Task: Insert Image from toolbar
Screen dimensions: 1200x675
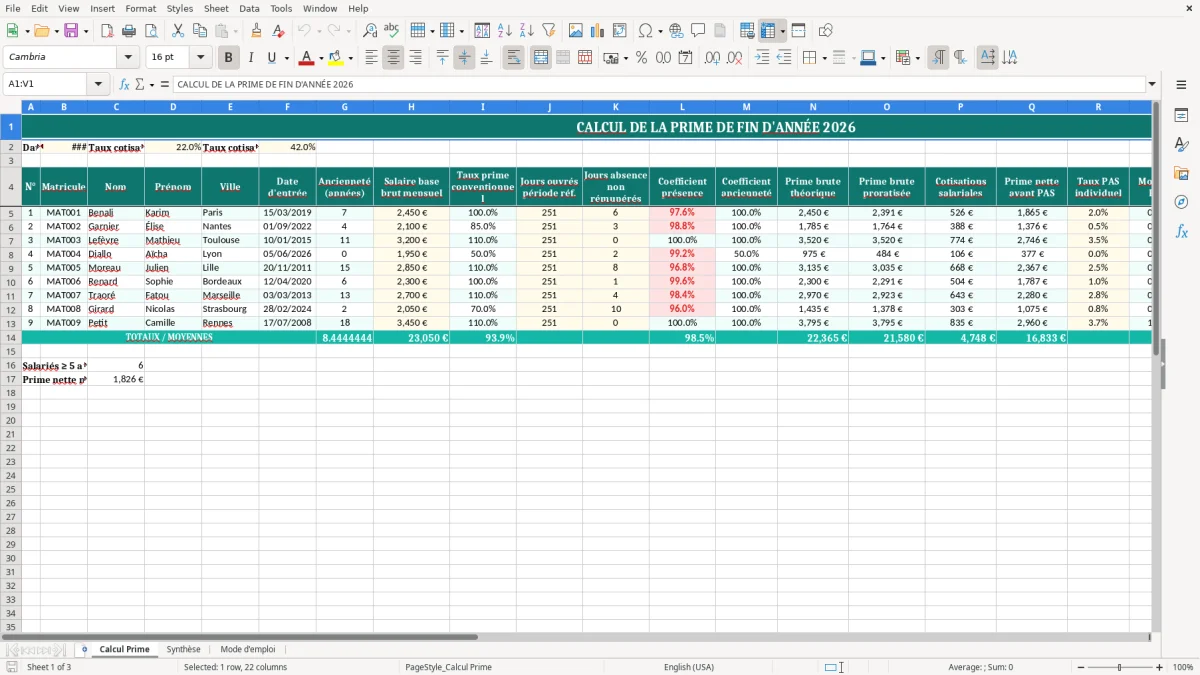Action: coord(576,31)
